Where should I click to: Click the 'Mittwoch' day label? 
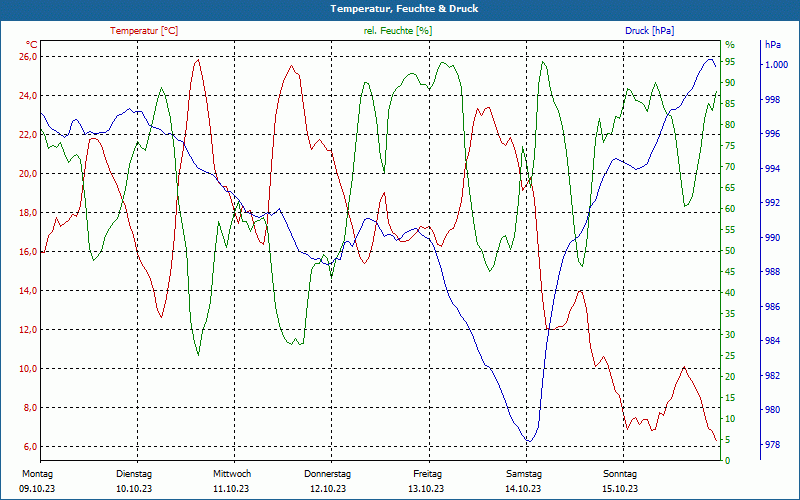tap(232, 474)
